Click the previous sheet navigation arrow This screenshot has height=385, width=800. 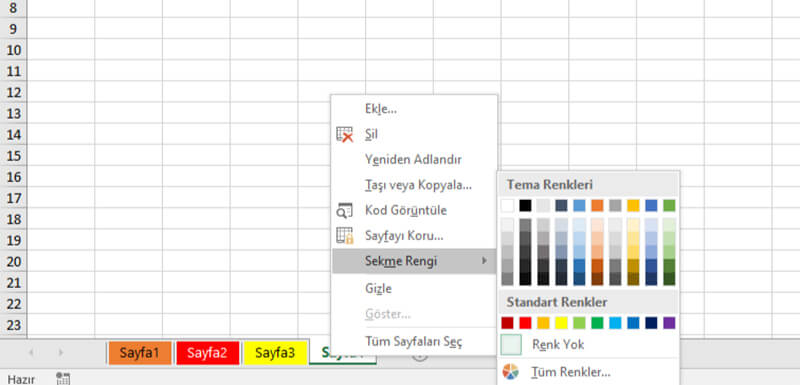pos(31,352)
